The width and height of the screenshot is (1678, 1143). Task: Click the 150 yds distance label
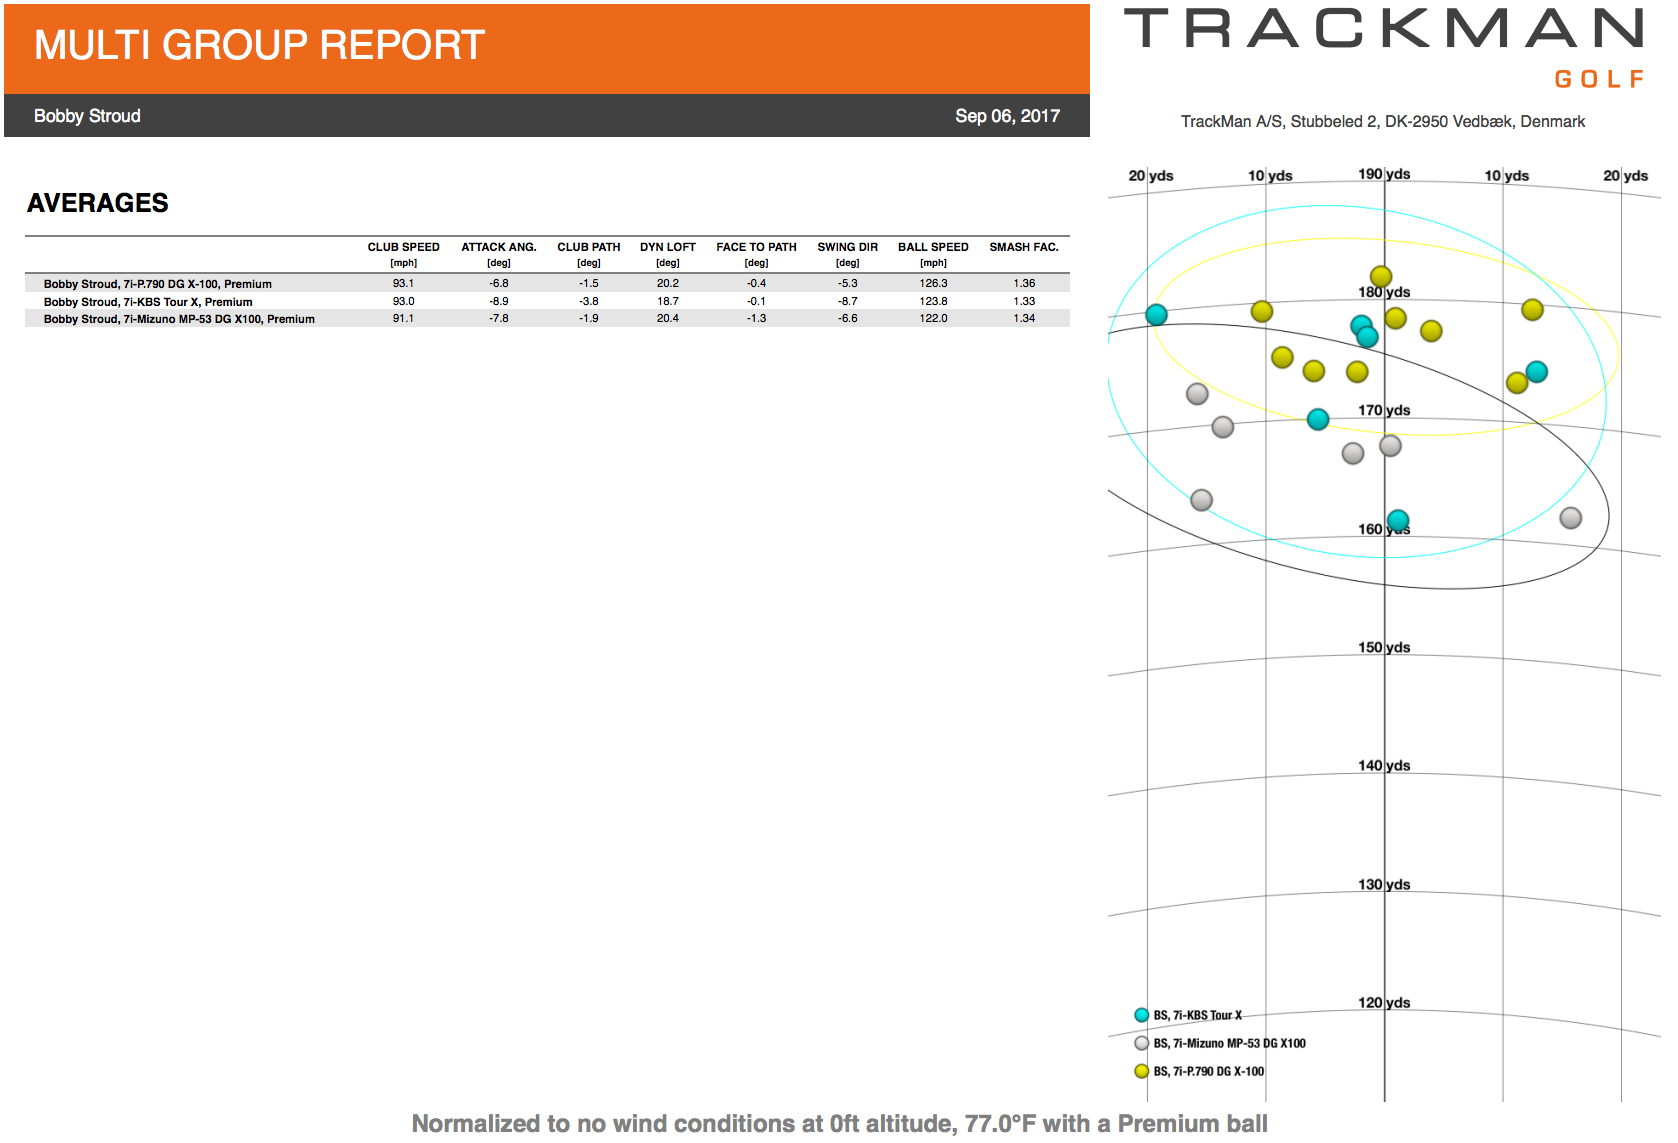coord(1384,648)
